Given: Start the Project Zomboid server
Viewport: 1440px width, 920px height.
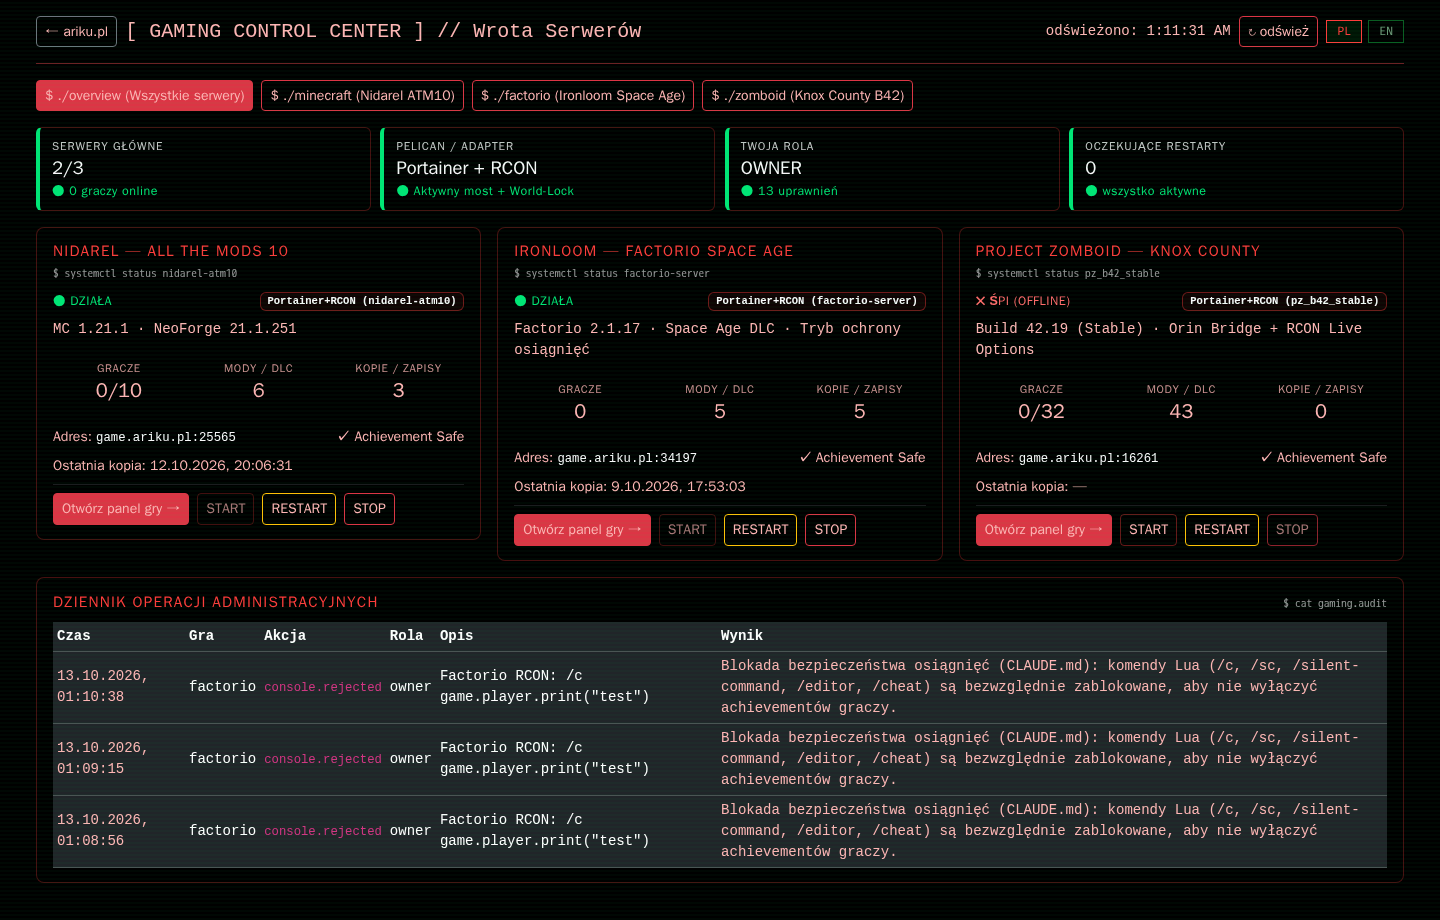Looking at the screenshot, I should [1148, 530].
